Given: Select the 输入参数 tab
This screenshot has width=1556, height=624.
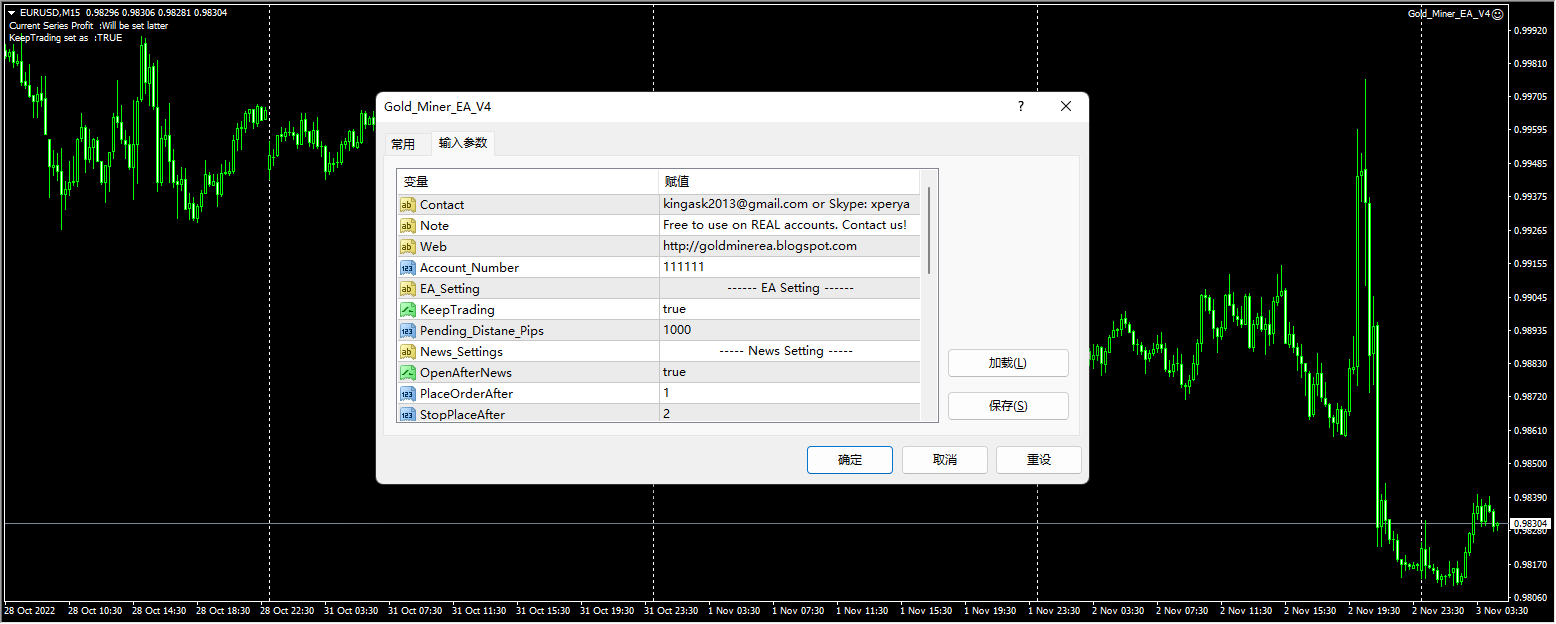Looking at the screenshot, I should point(463,143).
